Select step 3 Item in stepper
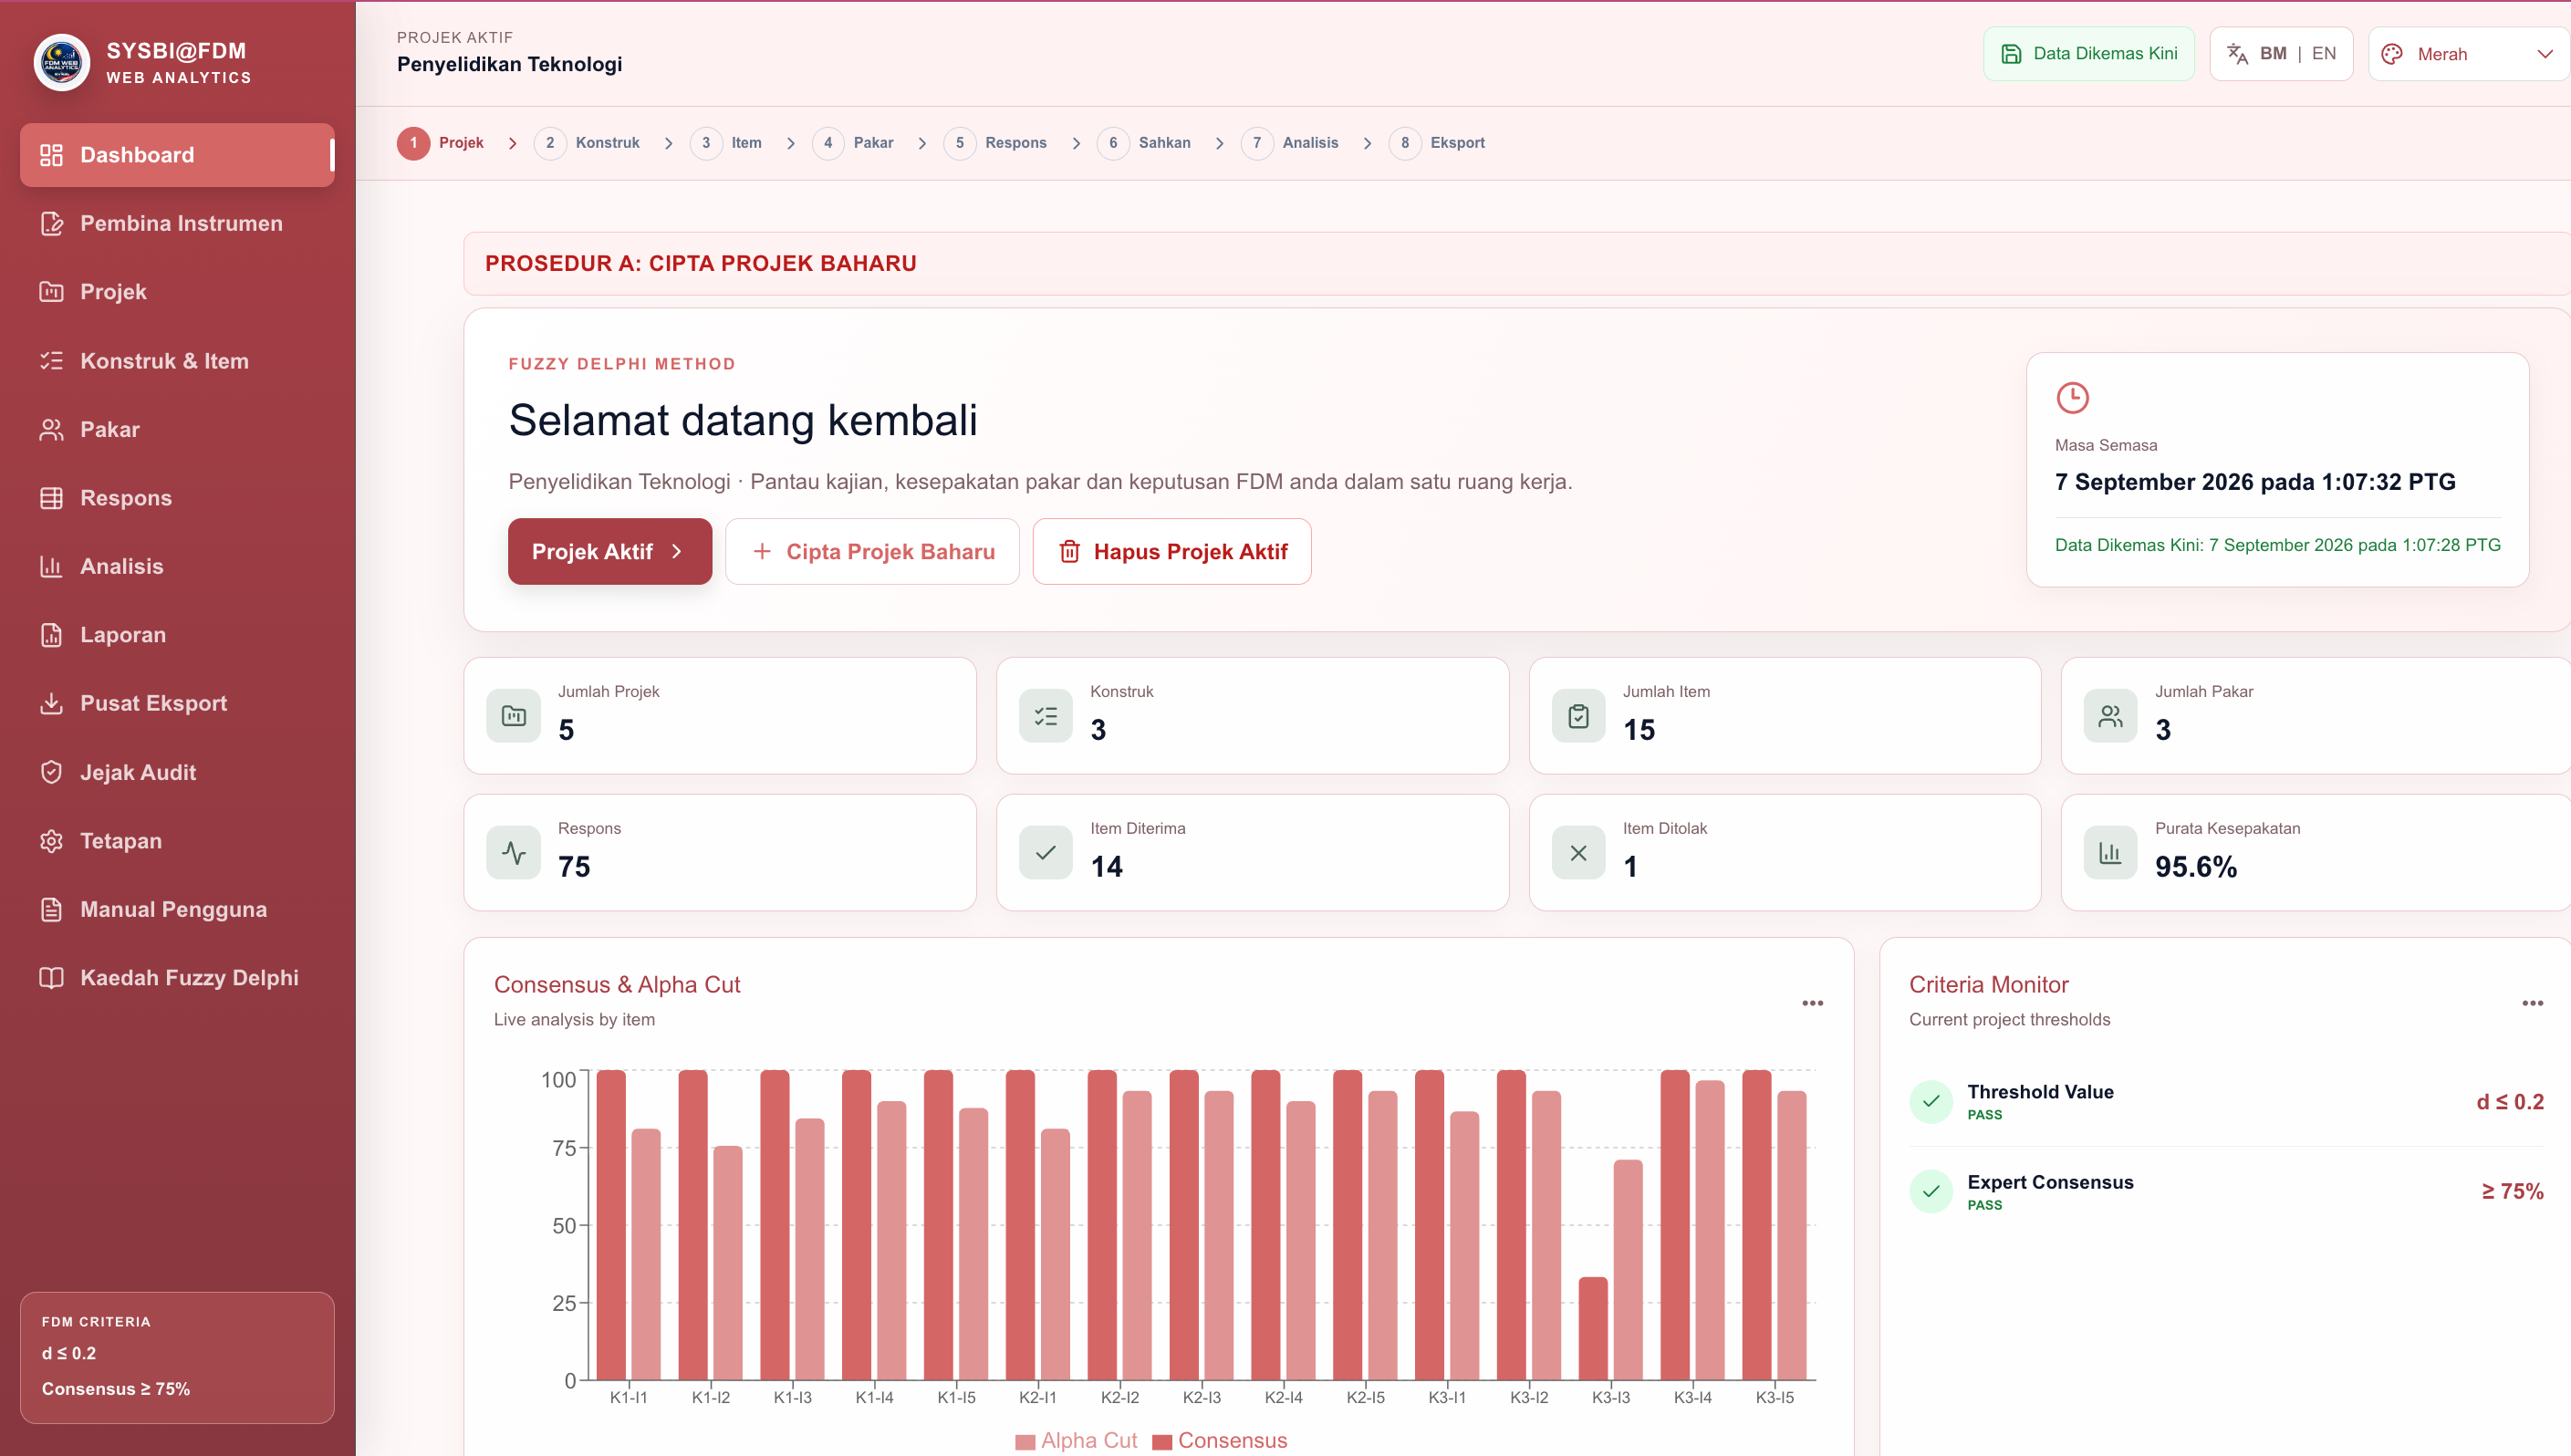This screenshot has height=1456, width=2571. pos(727,143)
